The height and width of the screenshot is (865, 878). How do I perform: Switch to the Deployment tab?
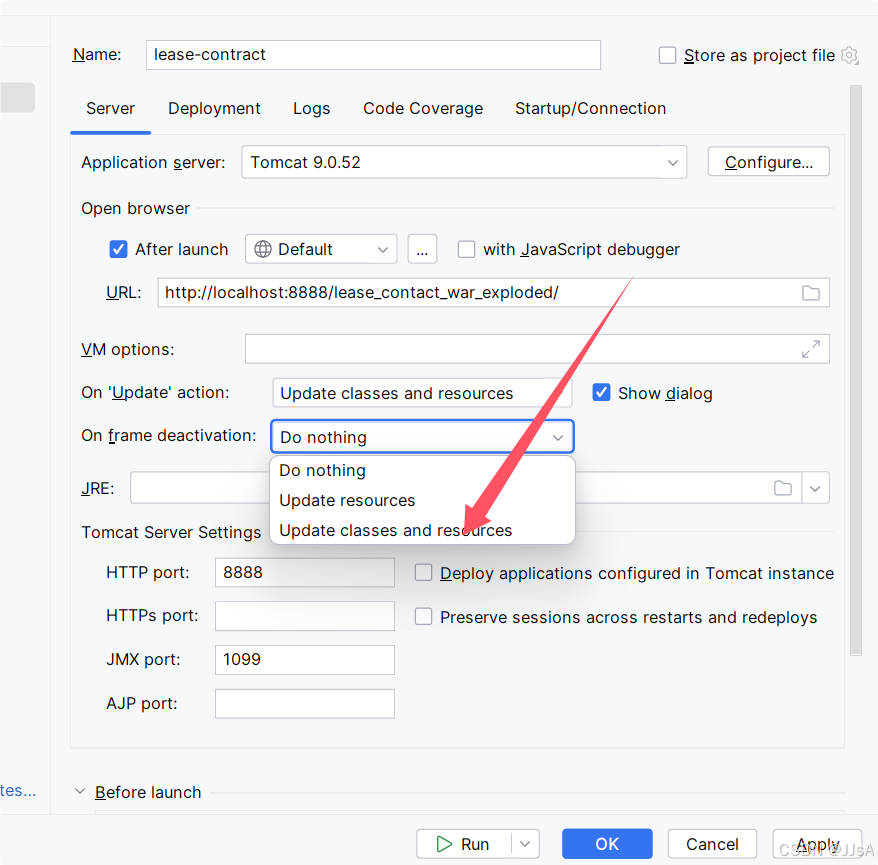214,109
